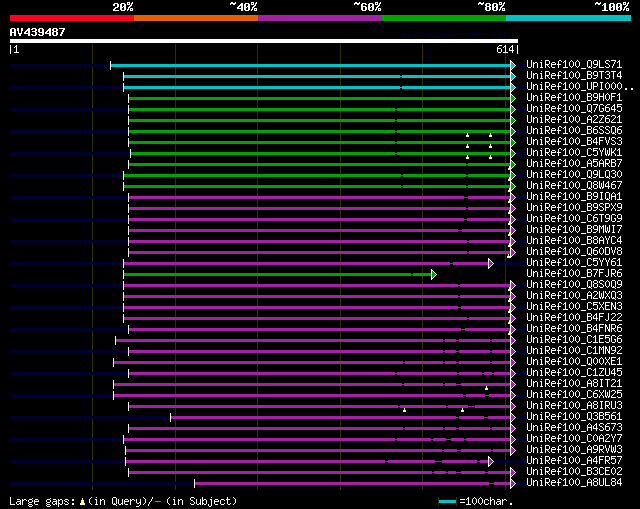Click the UniRef100_B4FNR6 label text
640x509 pixels.
574,329
